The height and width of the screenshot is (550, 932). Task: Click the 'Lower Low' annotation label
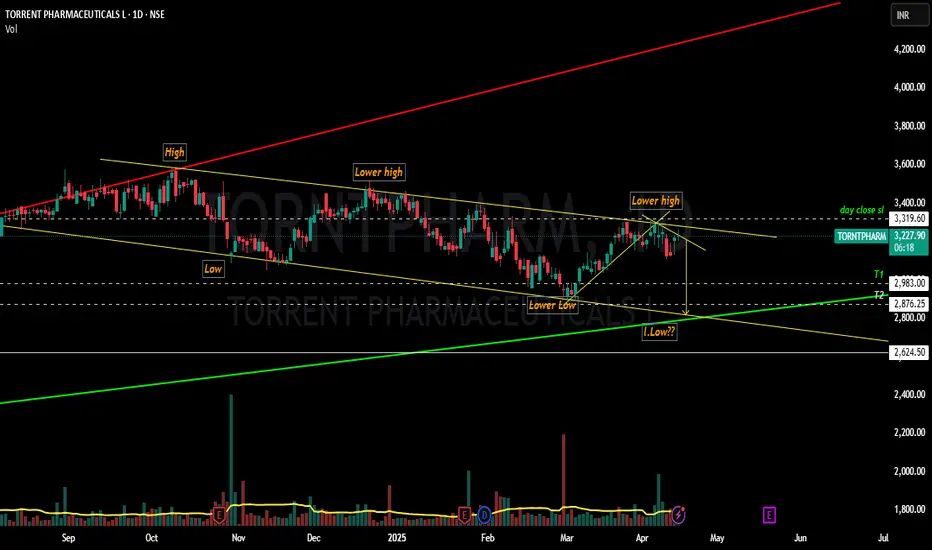tap(552, 306)
